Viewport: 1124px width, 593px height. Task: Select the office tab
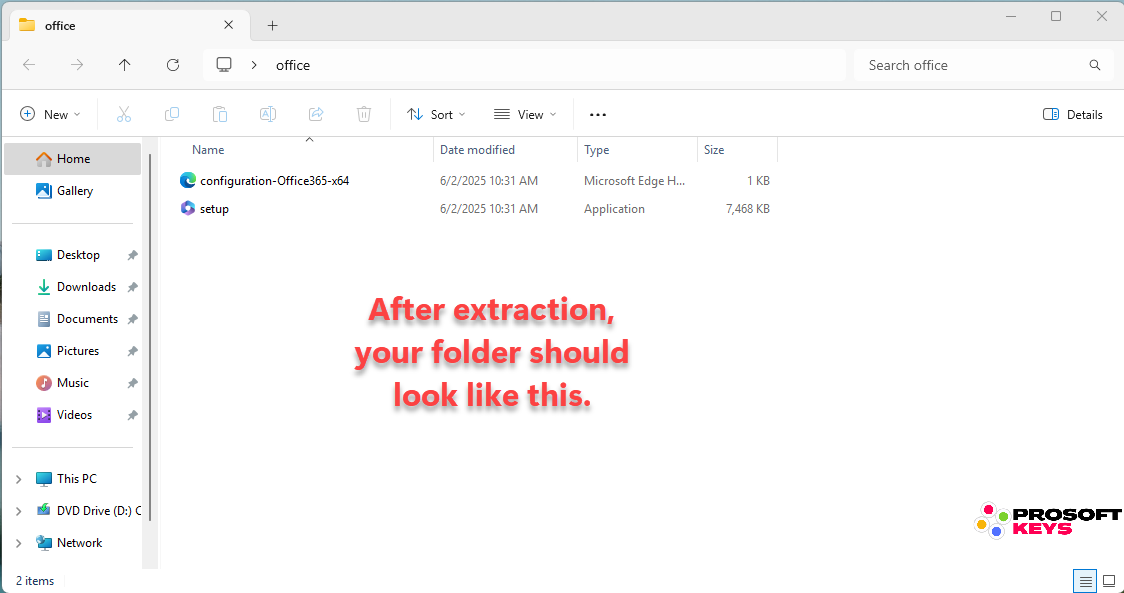[60, 24]
